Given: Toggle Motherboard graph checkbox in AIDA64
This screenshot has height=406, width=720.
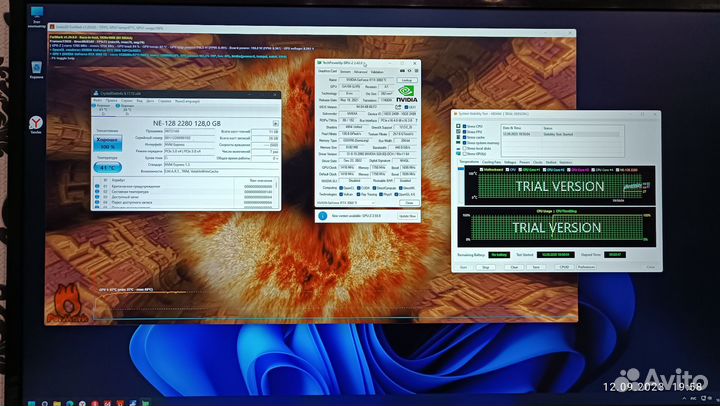Looking at the screenshot, I should (481, 169).
